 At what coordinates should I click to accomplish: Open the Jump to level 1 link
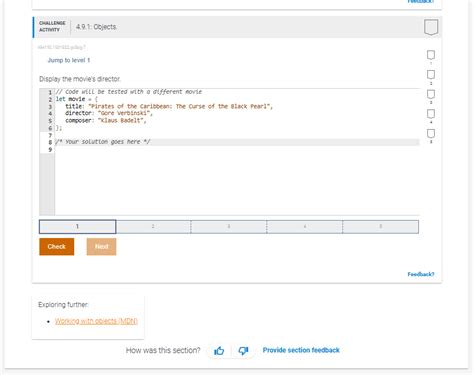69,60
